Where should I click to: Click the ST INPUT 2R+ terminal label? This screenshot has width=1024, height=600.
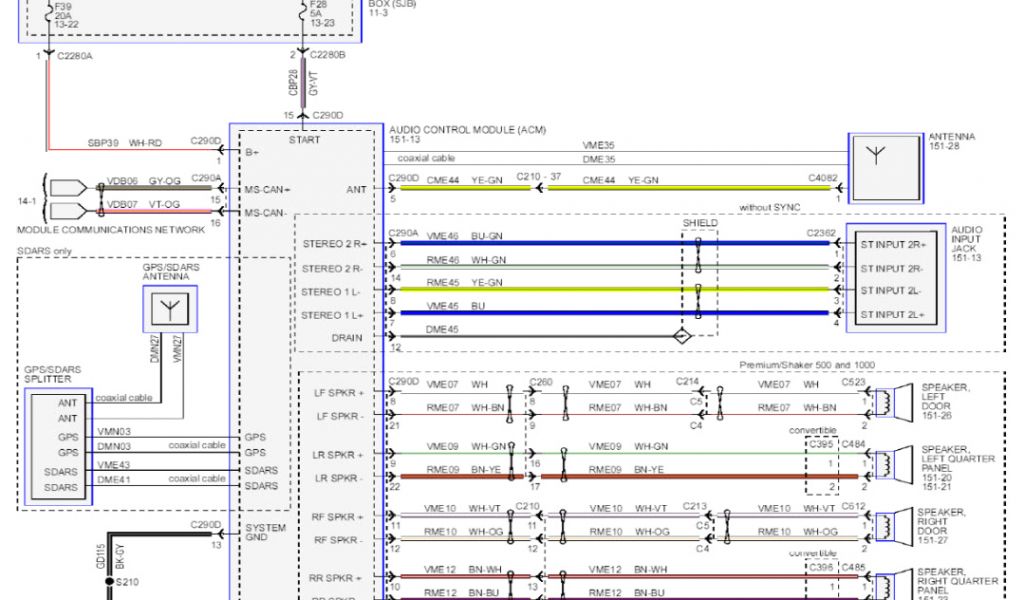coord(893,244)
